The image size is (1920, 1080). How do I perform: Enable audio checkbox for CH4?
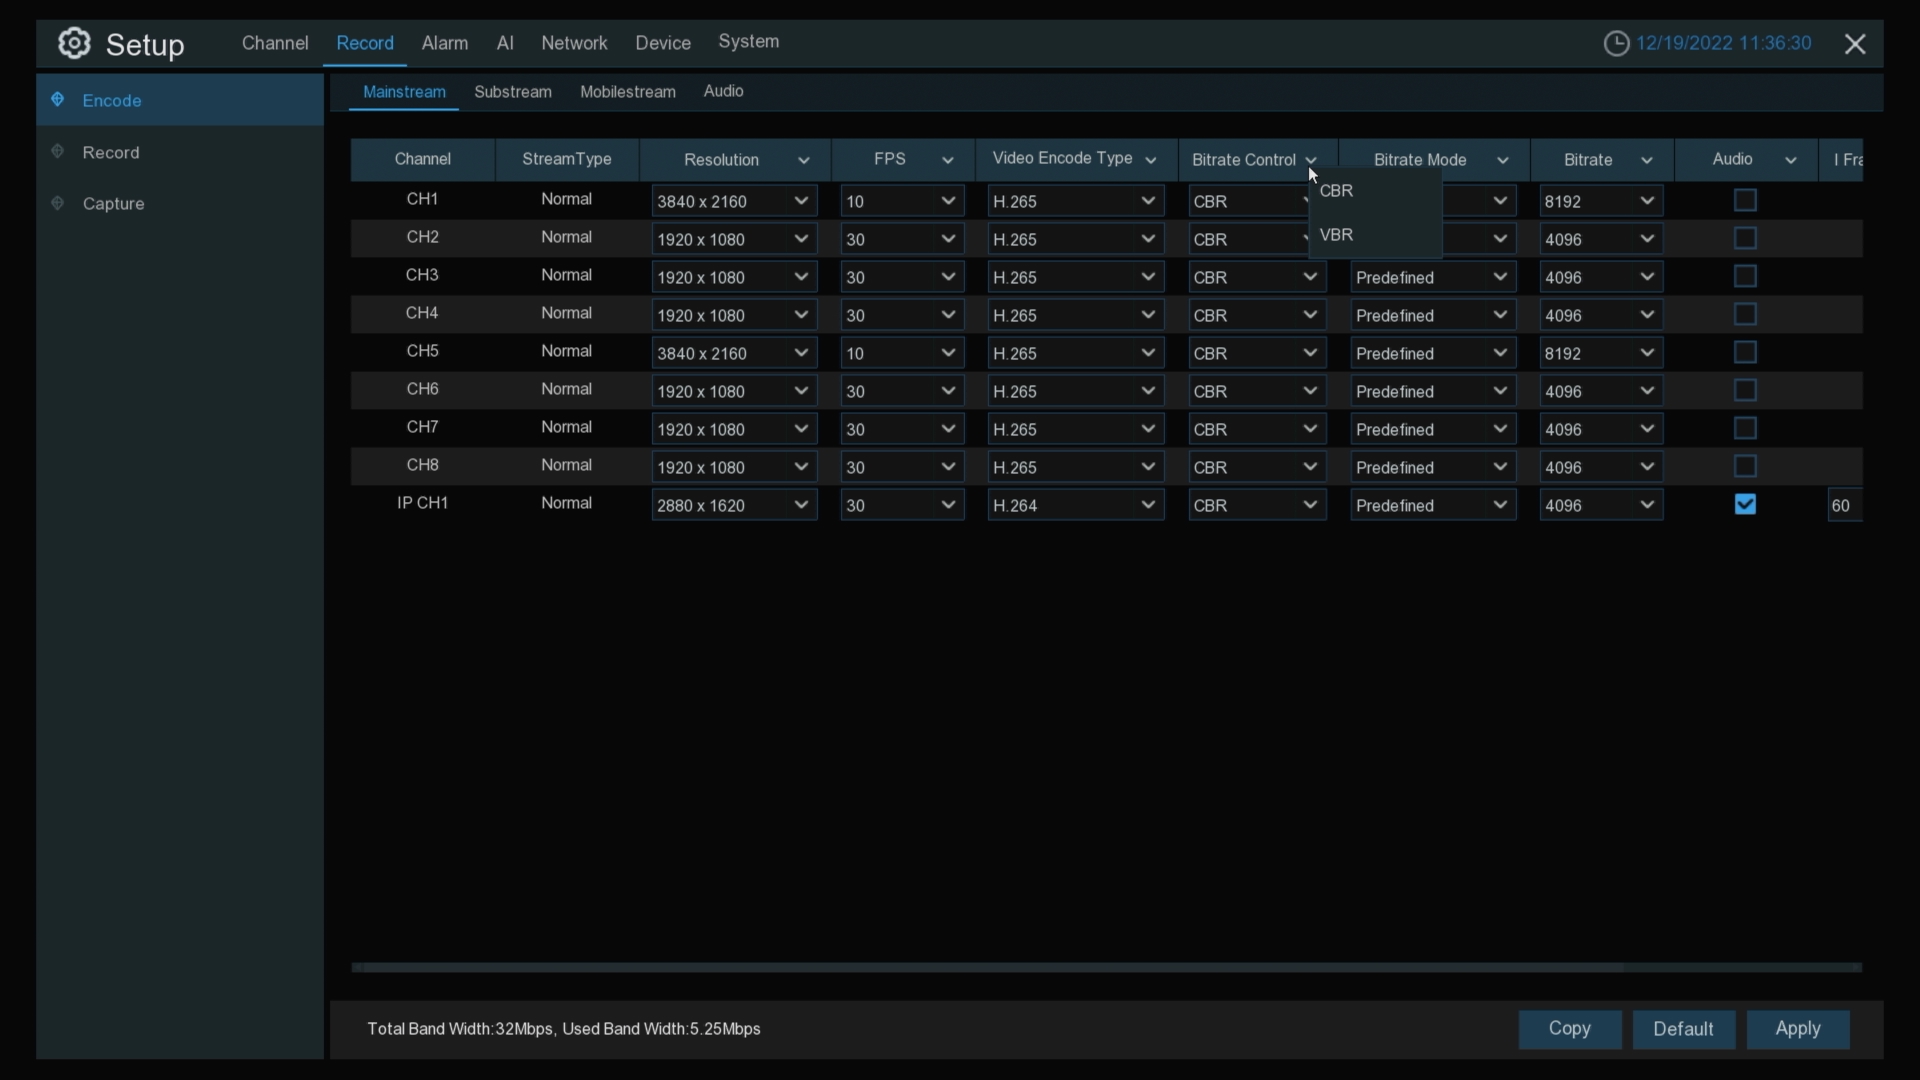click(1745, 315)
